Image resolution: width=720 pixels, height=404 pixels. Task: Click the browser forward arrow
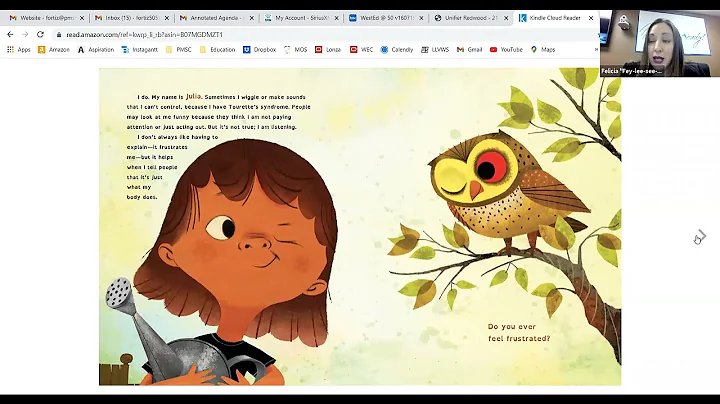(x=25, y=34)
